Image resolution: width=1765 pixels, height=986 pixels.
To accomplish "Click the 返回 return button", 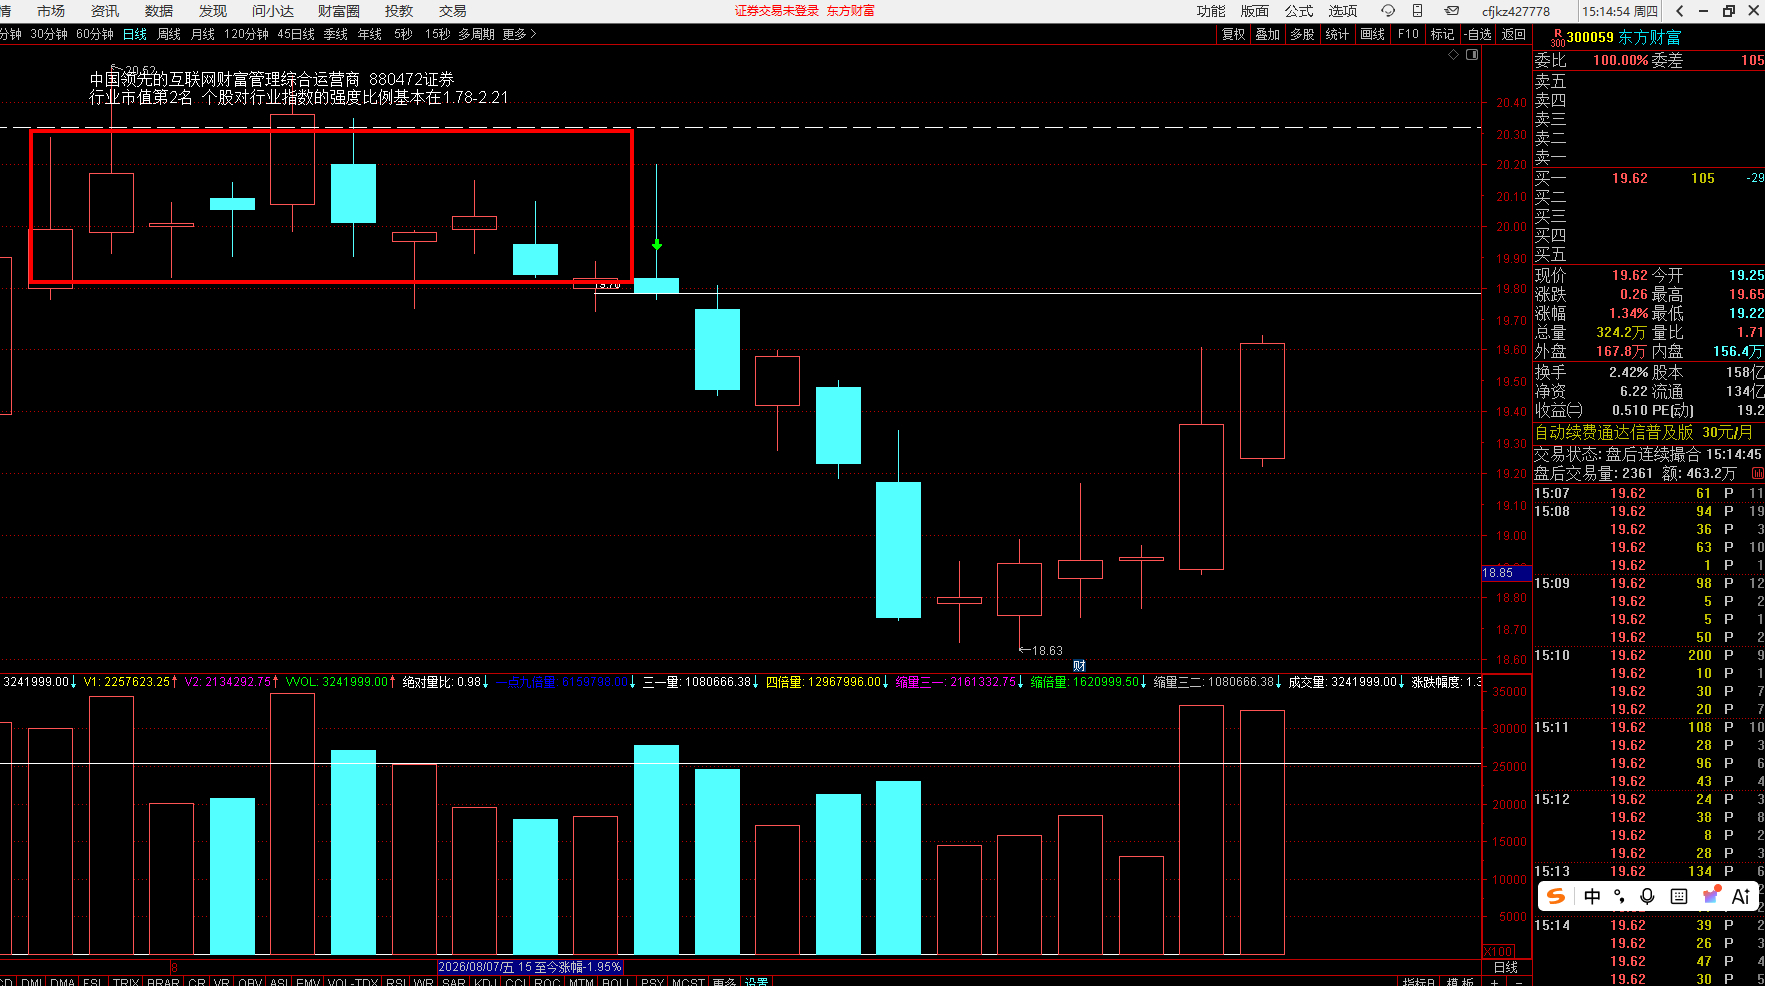I will (1514, 34).
